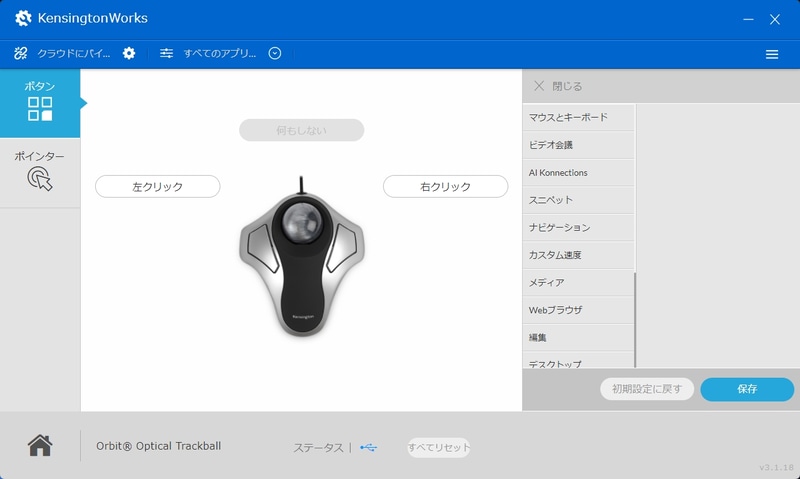Click the 右クリック button assignment

pyautogui.click(x=445, y=187)
